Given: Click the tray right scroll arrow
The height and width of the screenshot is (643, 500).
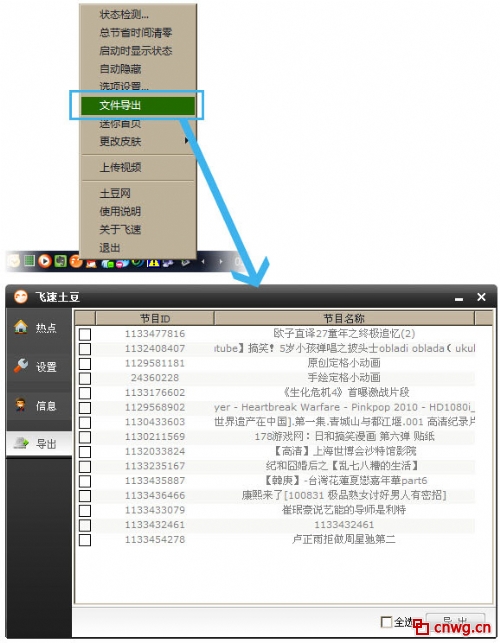Looking at the screenshot, I should pos(221,261).
